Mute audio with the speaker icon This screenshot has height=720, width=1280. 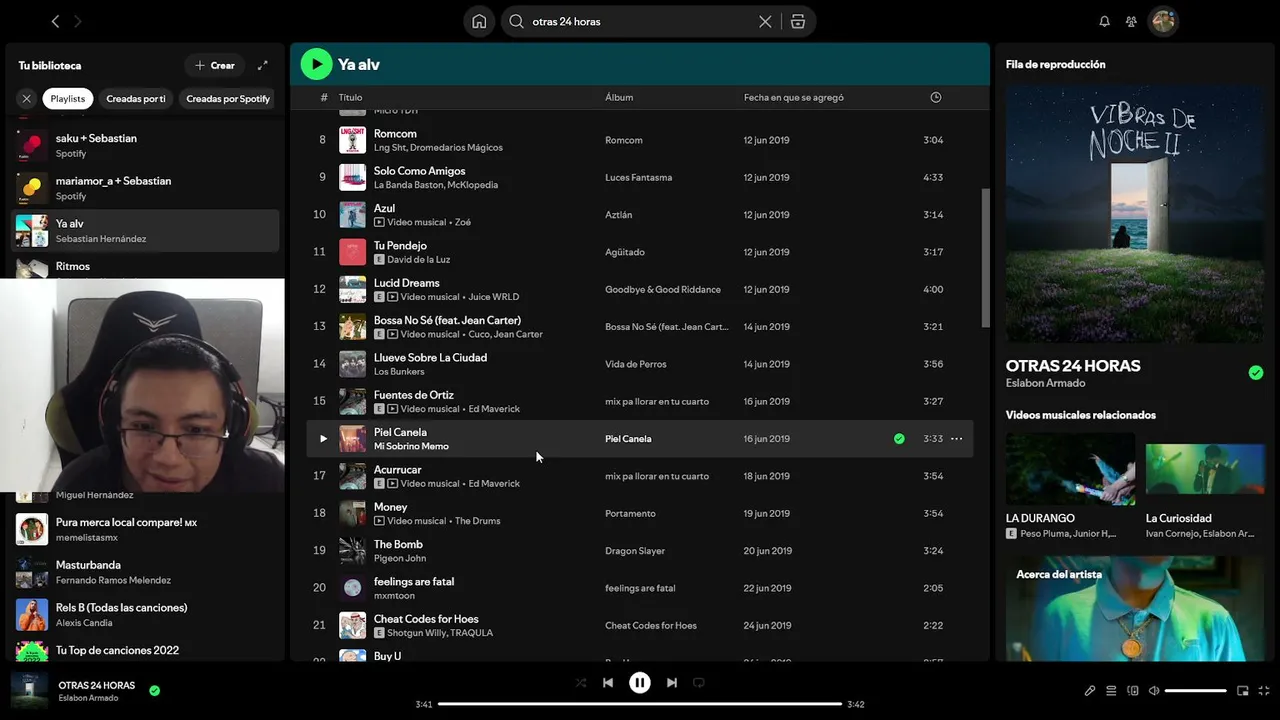(1154, 691)
